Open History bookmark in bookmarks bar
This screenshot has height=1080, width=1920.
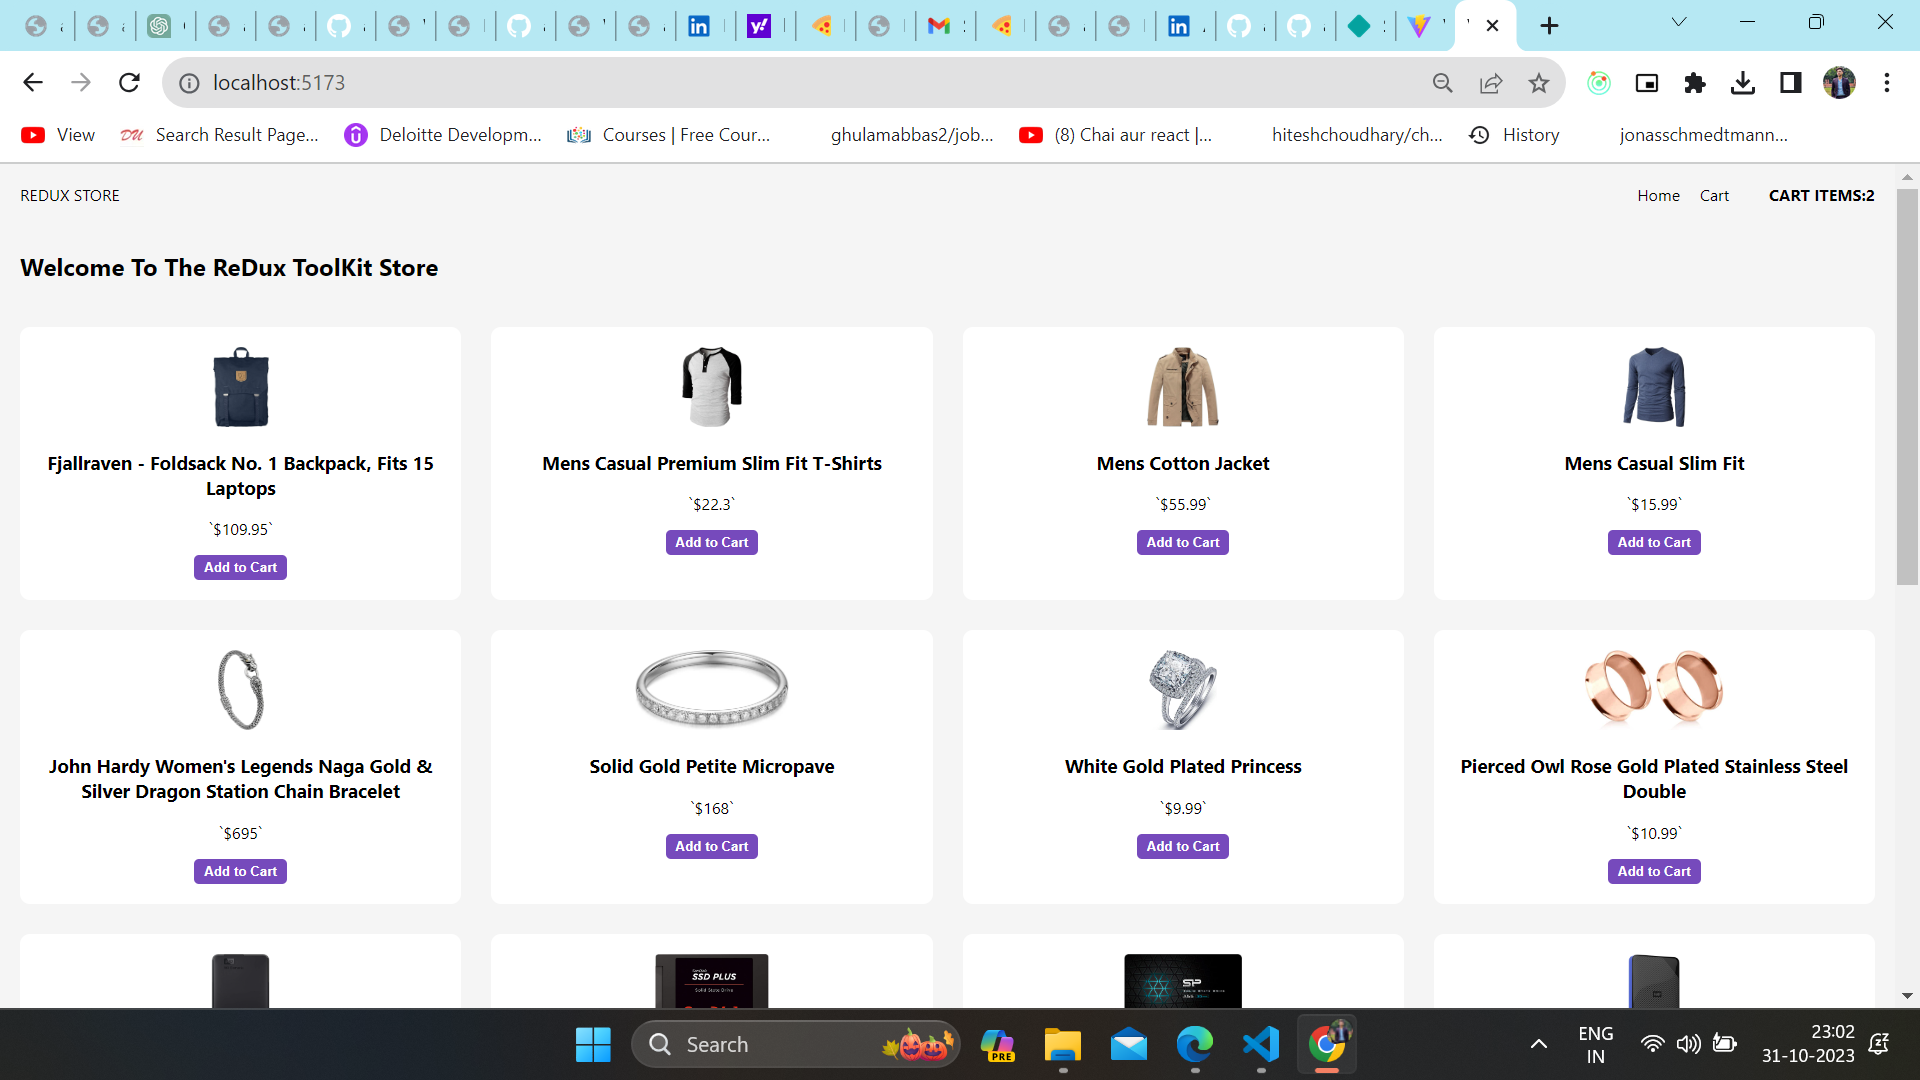click(1529, 135)
